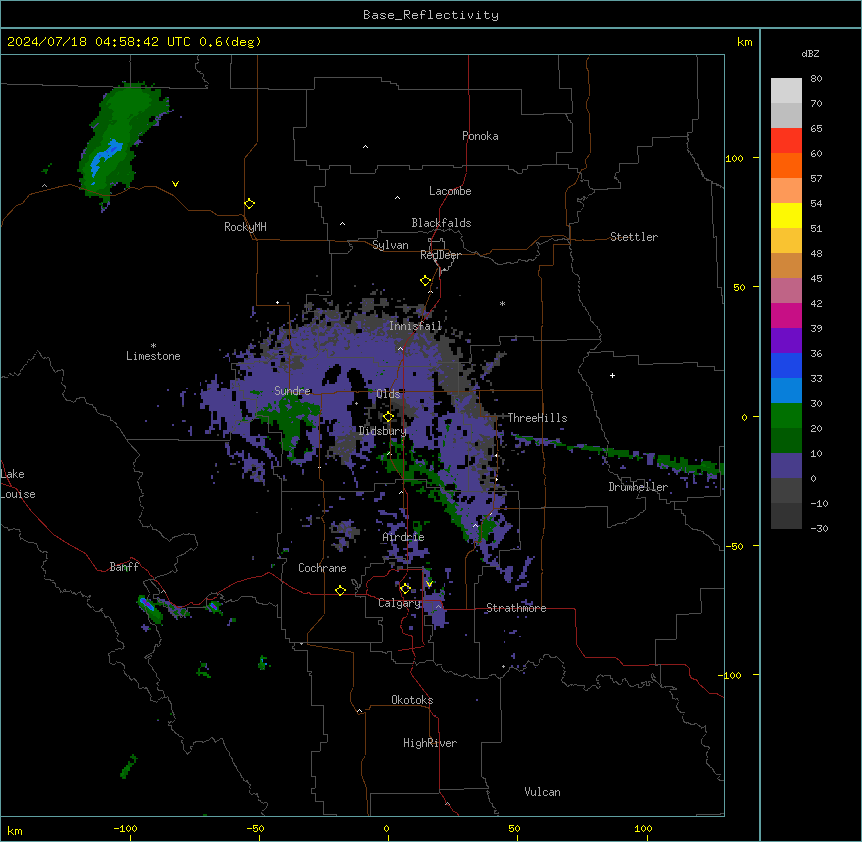The height and width of the screenshot is (842, 862).
Task: Click the Cochrane city label
Action: 322,568
